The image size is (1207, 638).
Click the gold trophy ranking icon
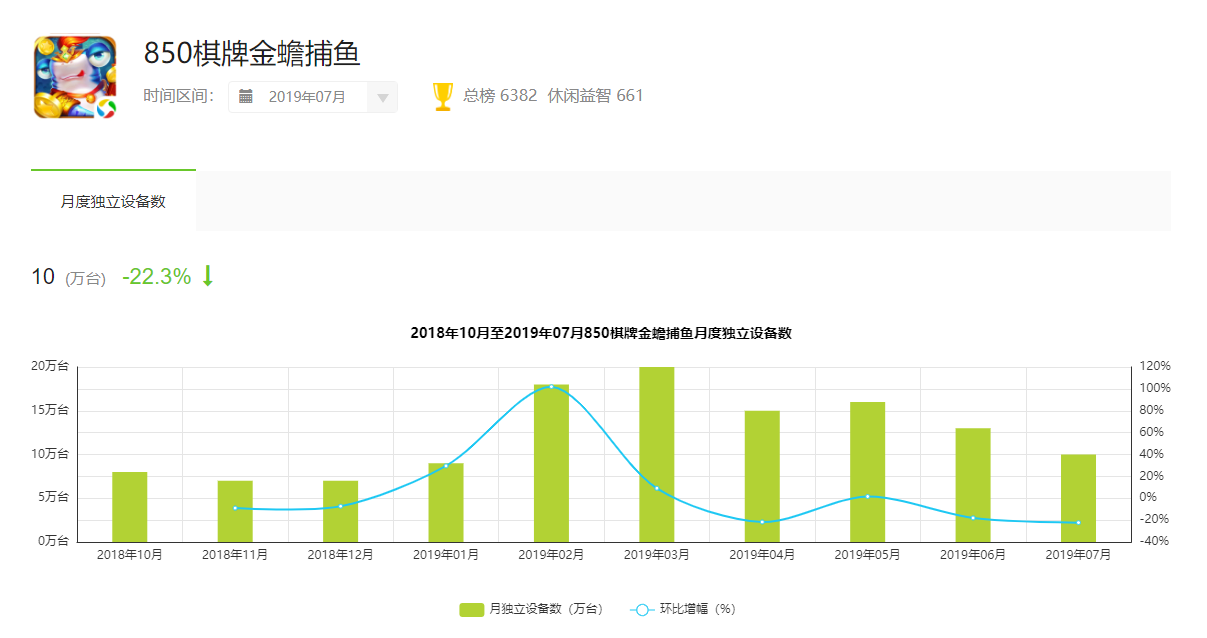pyautogui.click(x=442, y=97)
